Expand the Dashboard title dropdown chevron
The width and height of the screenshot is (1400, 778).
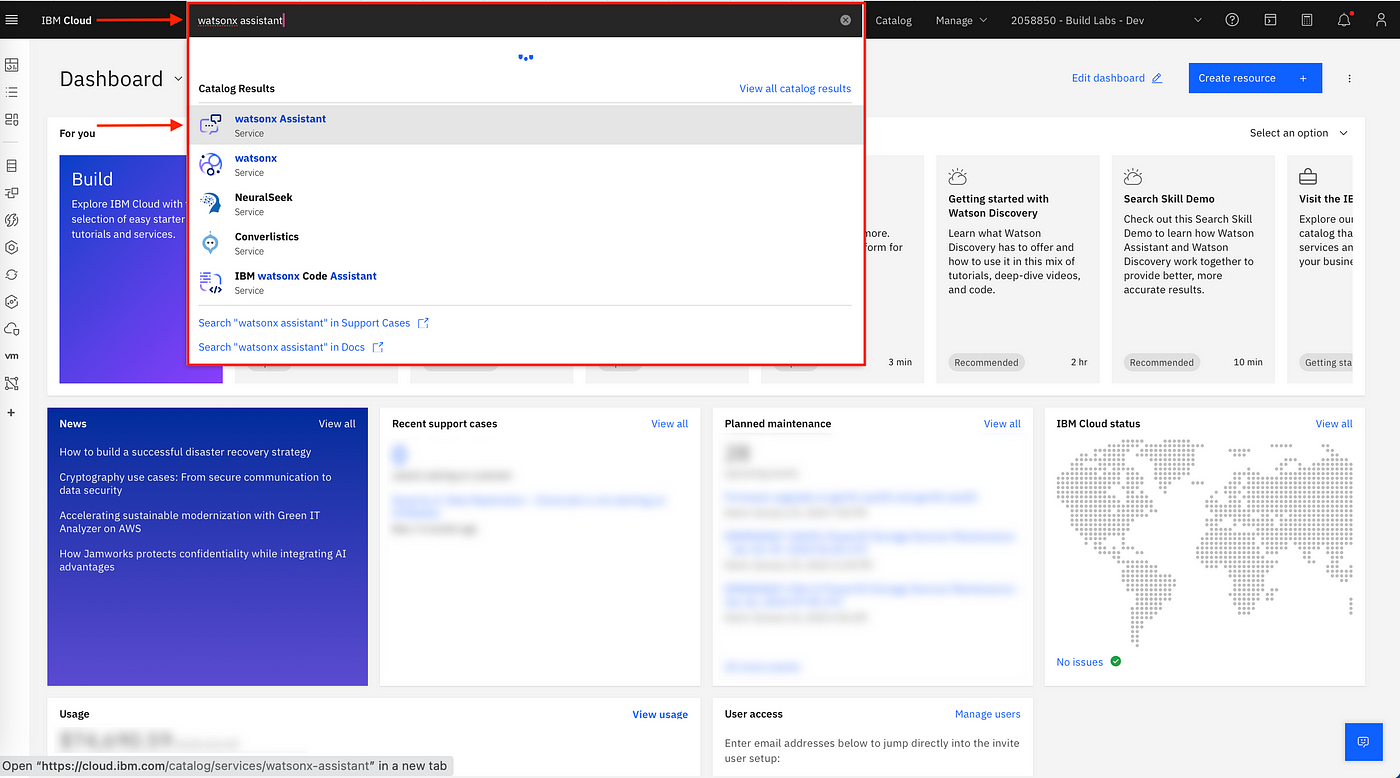[179, 79]
